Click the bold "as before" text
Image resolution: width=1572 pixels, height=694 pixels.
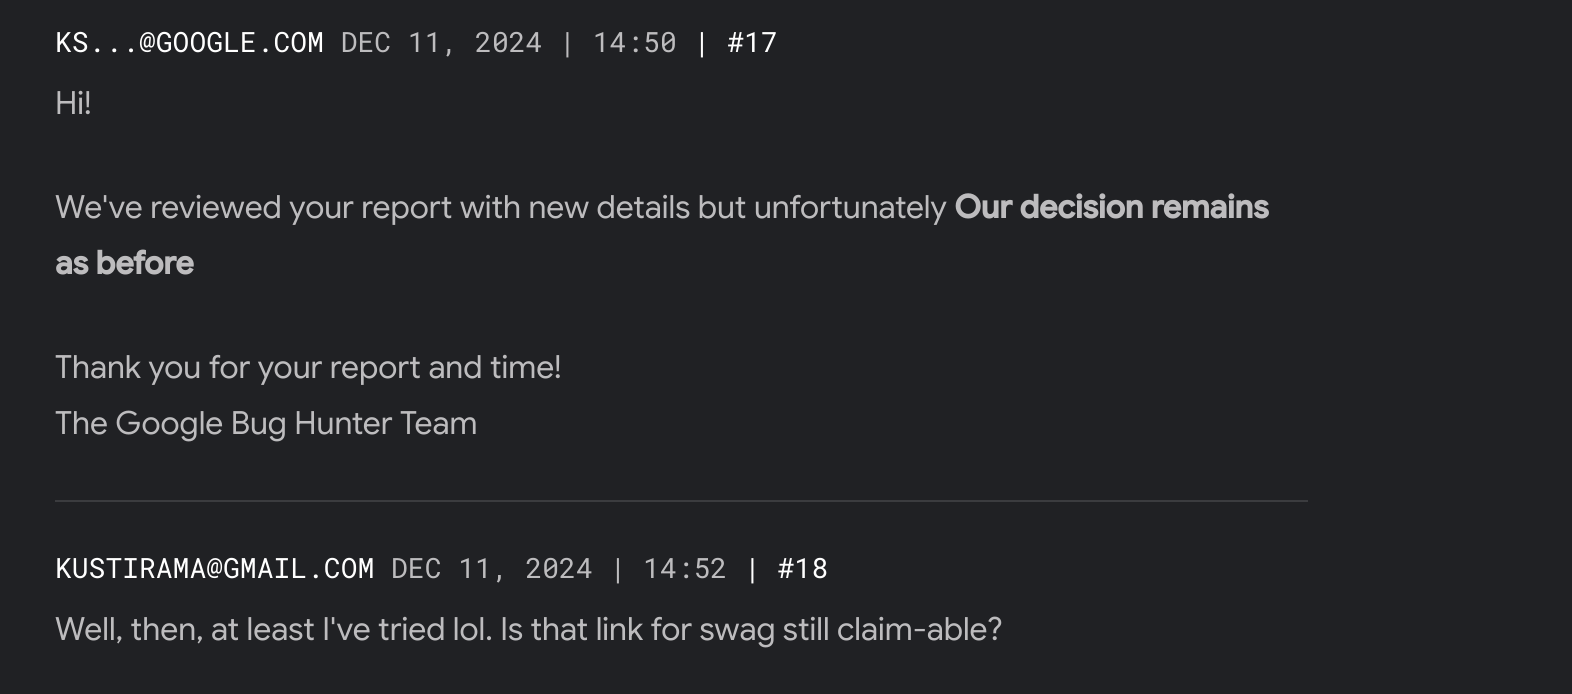point(125,264)
